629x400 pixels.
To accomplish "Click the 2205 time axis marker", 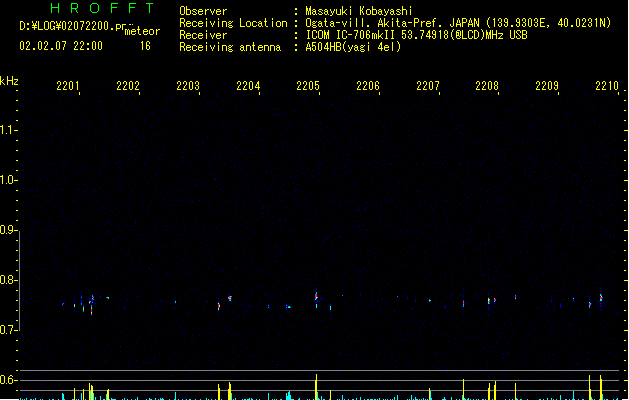I will pyautogui.click(x=308, y=86).
